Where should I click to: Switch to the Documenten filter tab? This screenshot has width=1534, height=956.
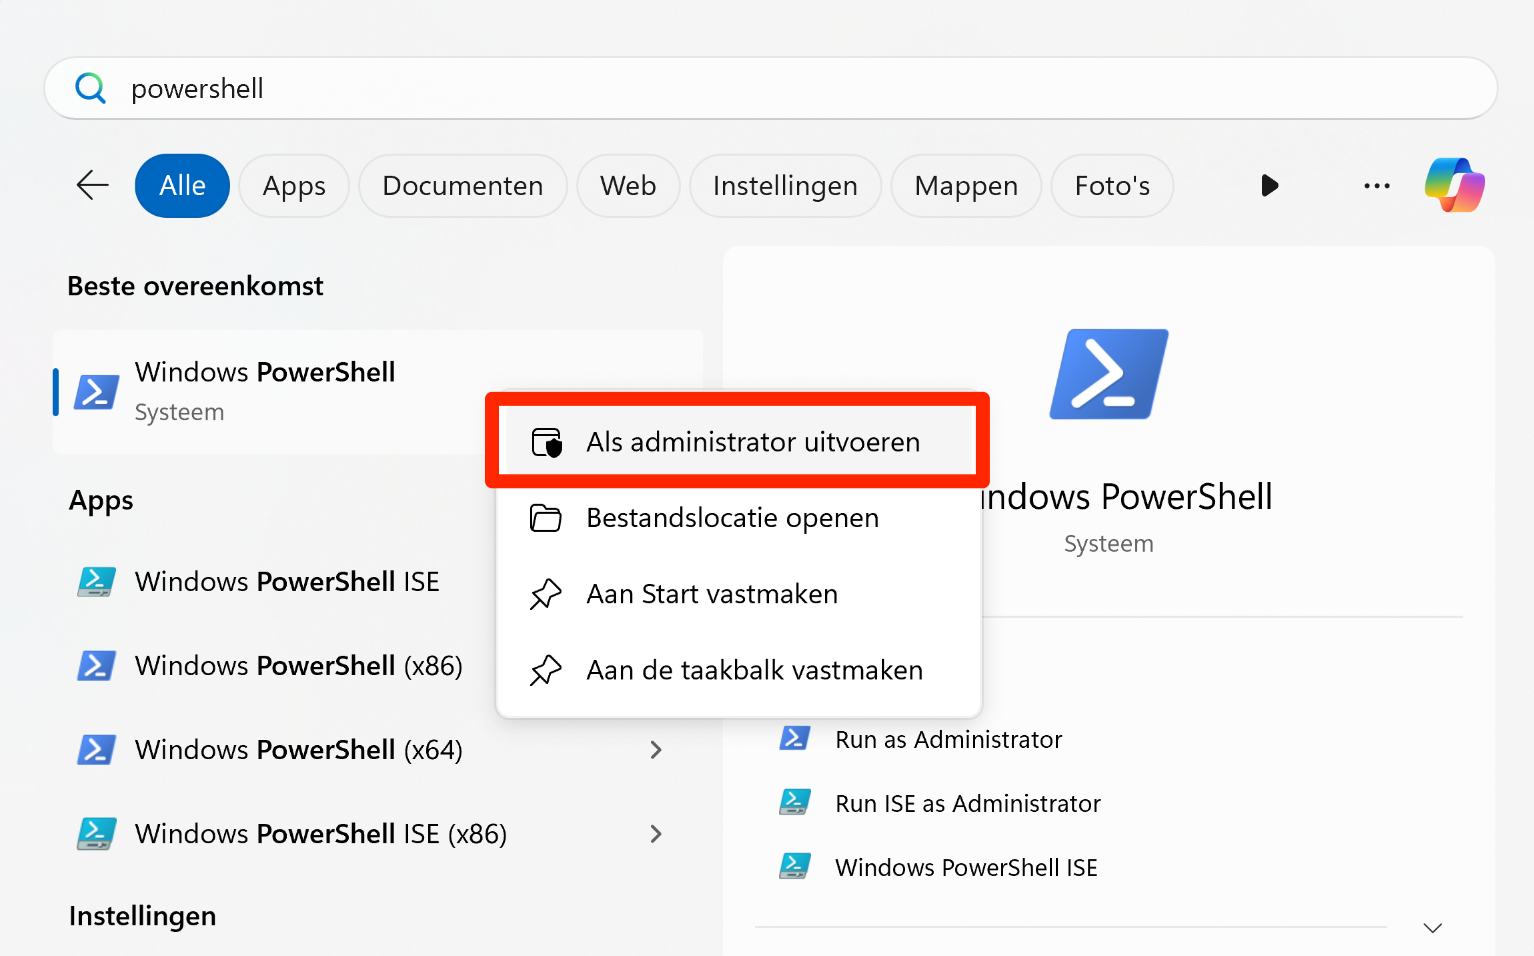(463, 186)
